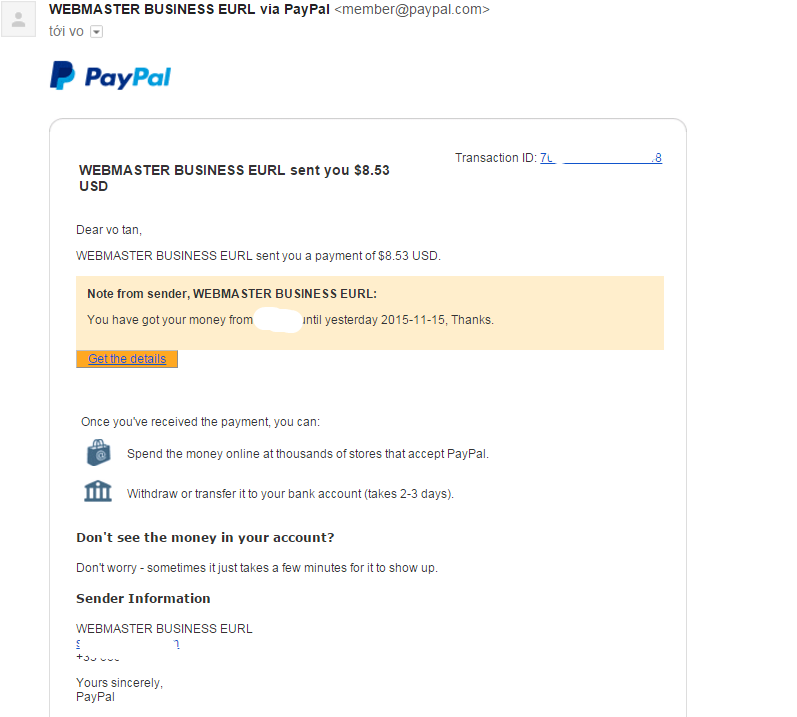The image size is (797, 717).
Task: Click the sender's profile avatar icon
Action: 18,19
